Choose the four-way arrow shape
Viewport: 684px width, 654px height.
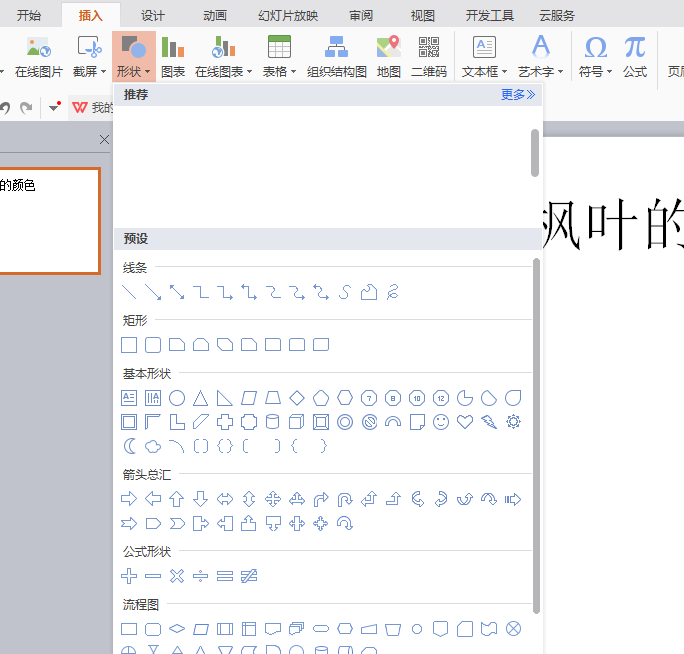273,499
